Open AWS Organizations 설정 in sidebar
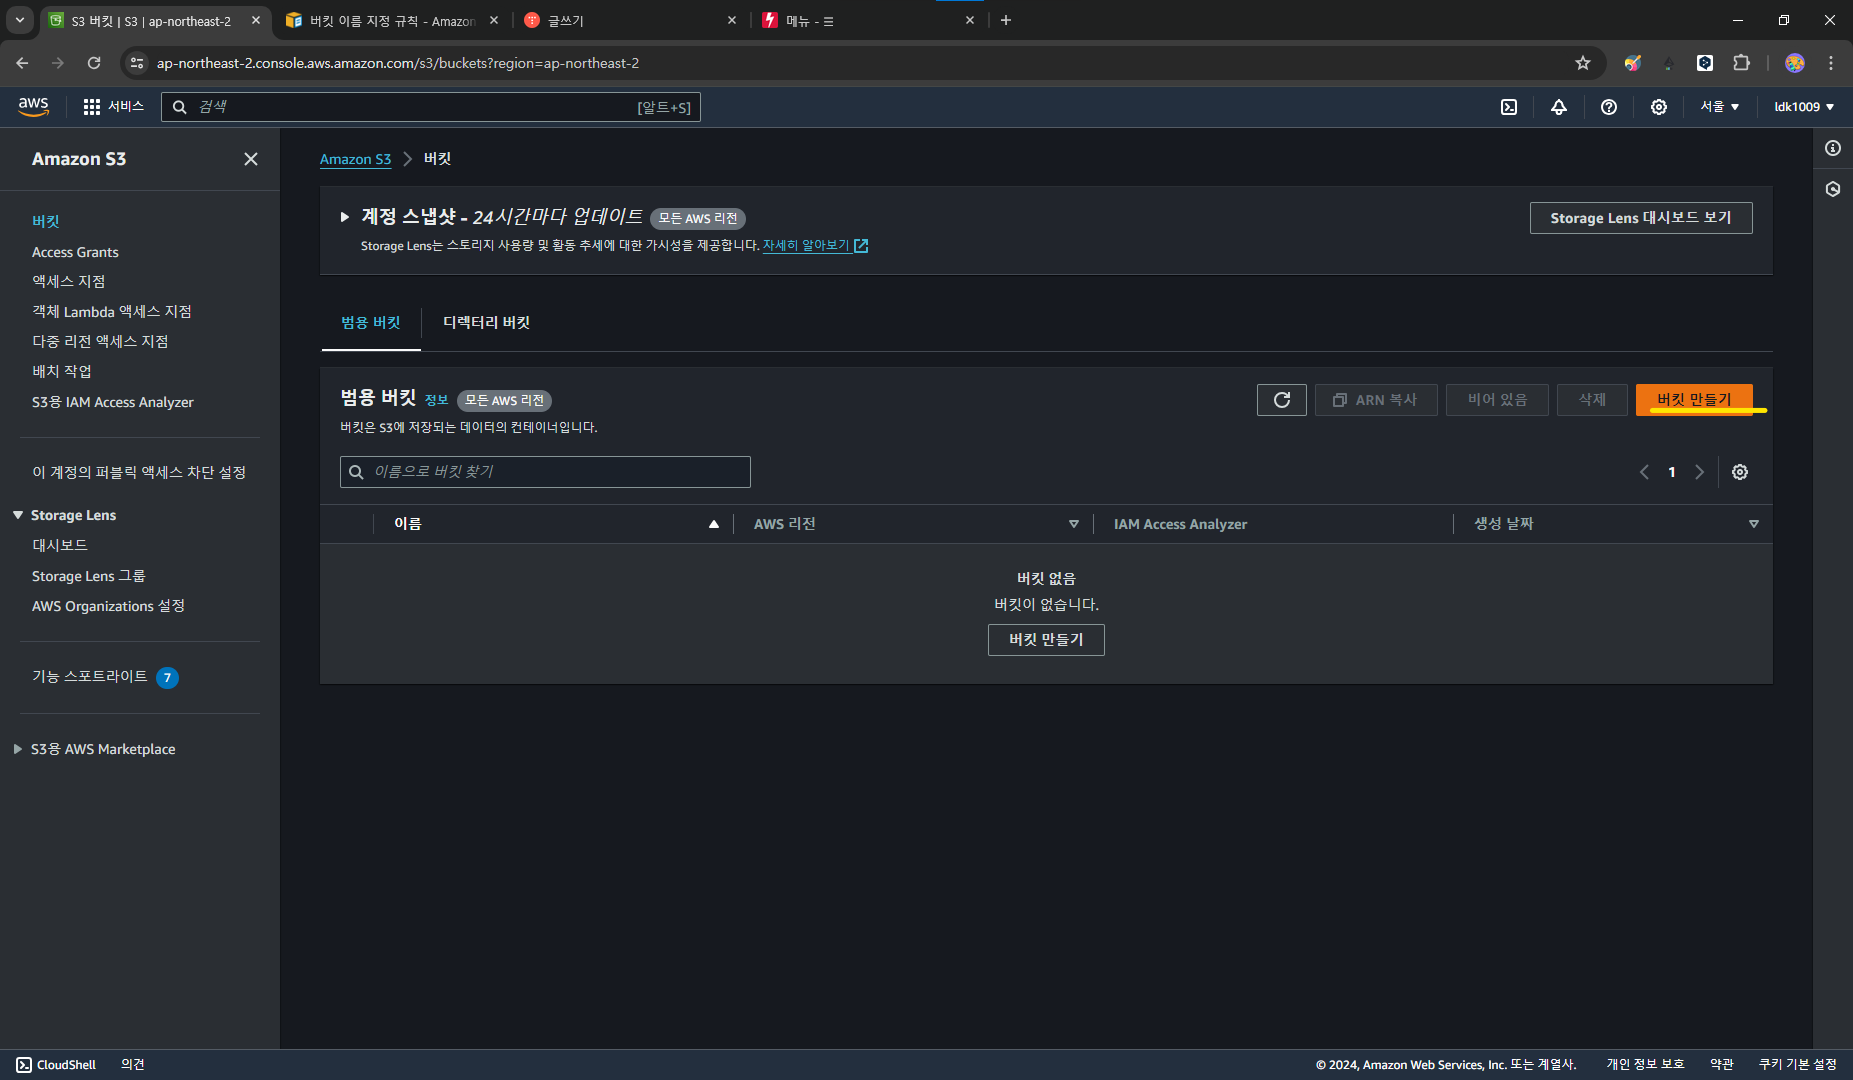This screenshot has height=1080, width=1853. click(108, 606)
